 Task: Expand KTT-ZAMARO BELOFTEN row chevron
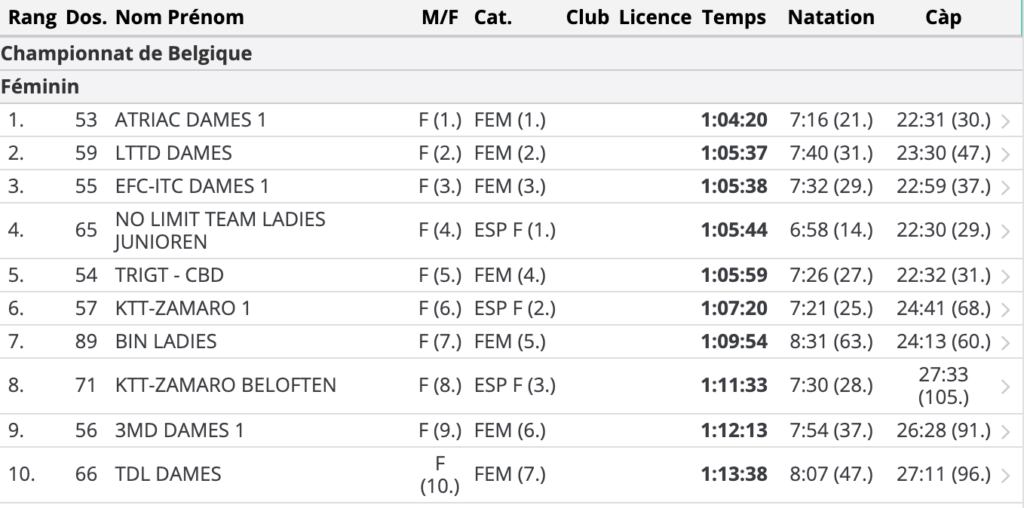coord(1006,387)
